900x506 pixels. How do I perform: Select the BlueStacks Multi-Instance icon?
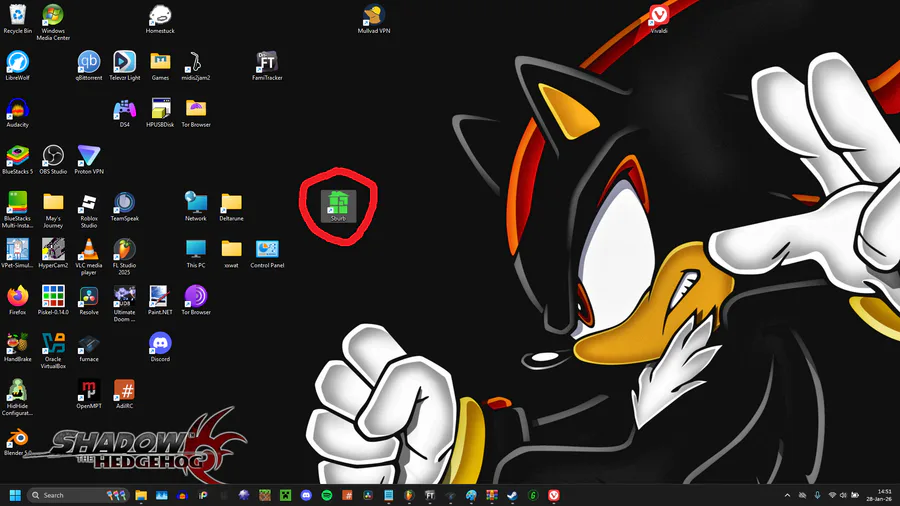pos(17,210)
